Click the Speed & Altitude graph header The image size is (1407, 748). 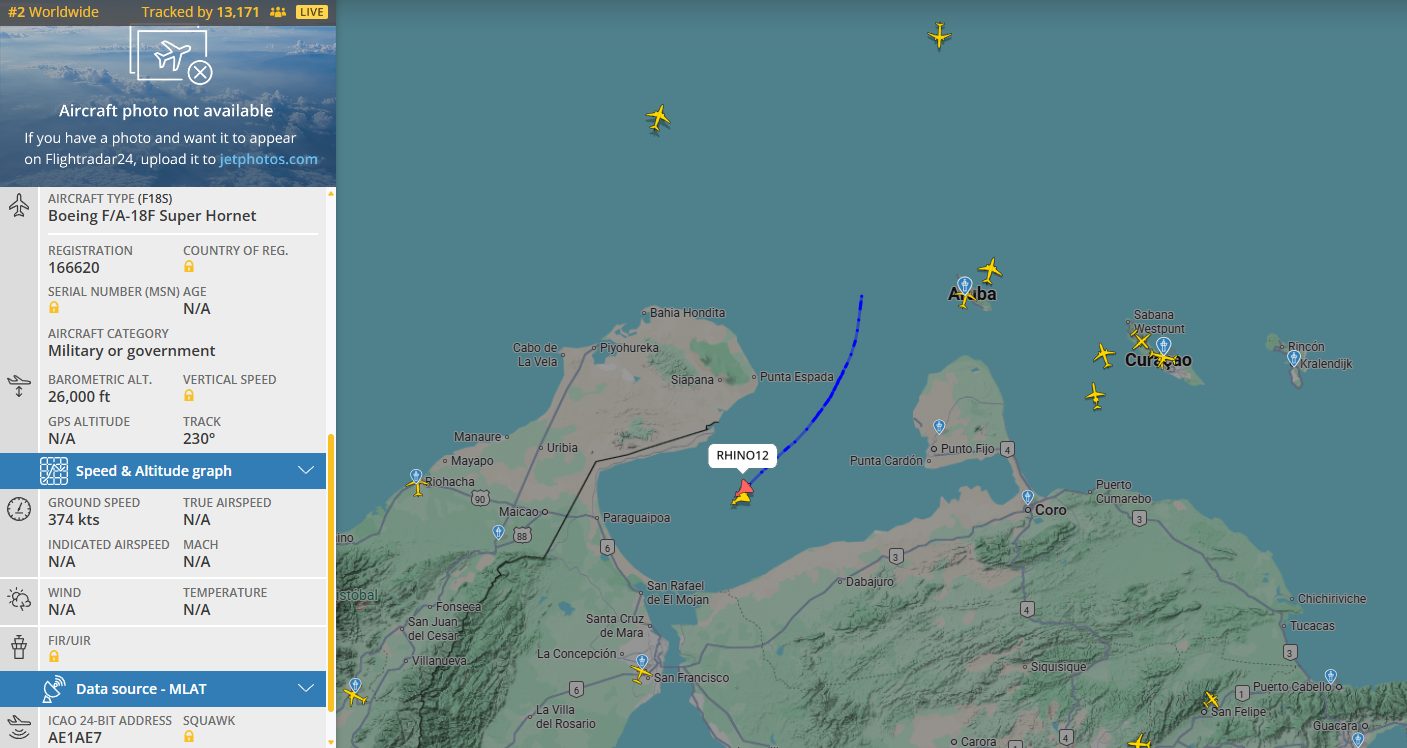tap(163, 471)
